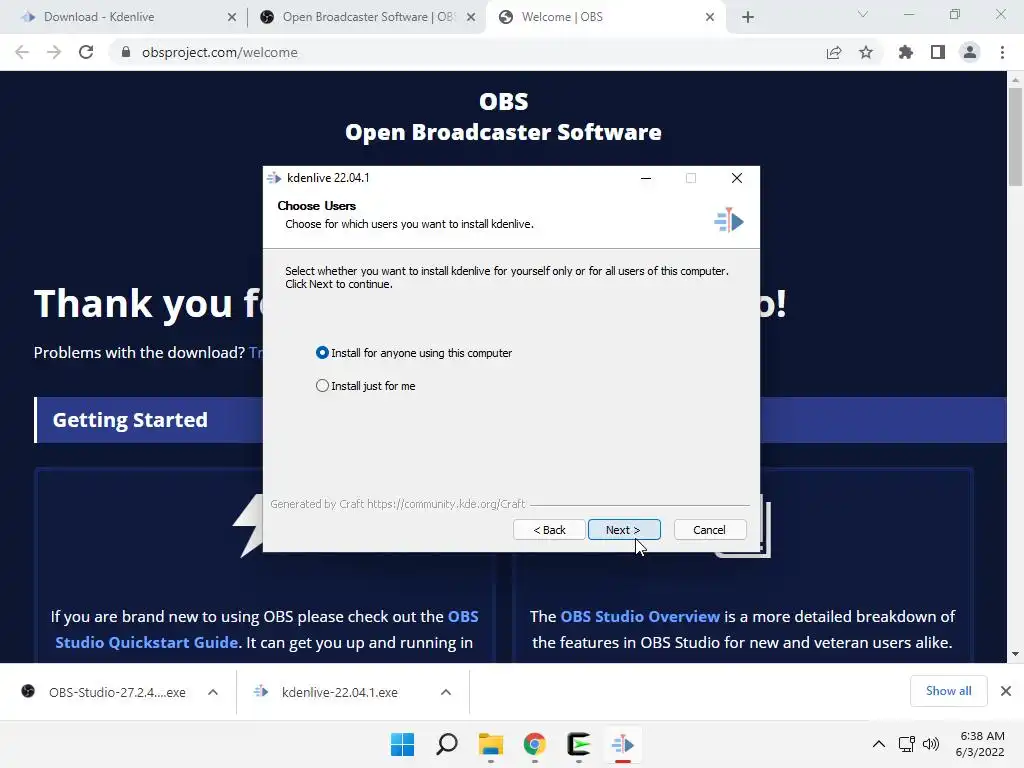Close the Open Broadcaster Software tab
This screenshot has height=768, width=1024.
point(471,18)
